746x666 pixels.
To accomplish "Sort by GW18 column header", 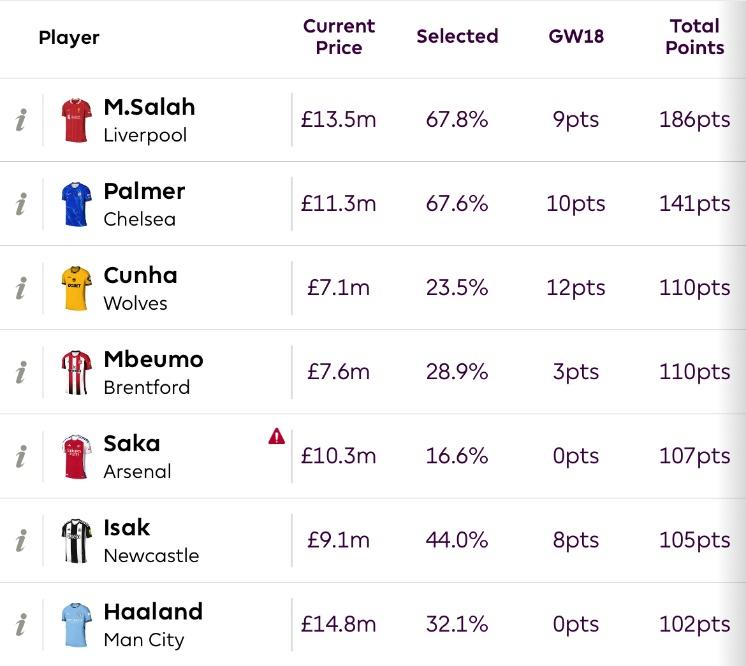I will [576, 36].
